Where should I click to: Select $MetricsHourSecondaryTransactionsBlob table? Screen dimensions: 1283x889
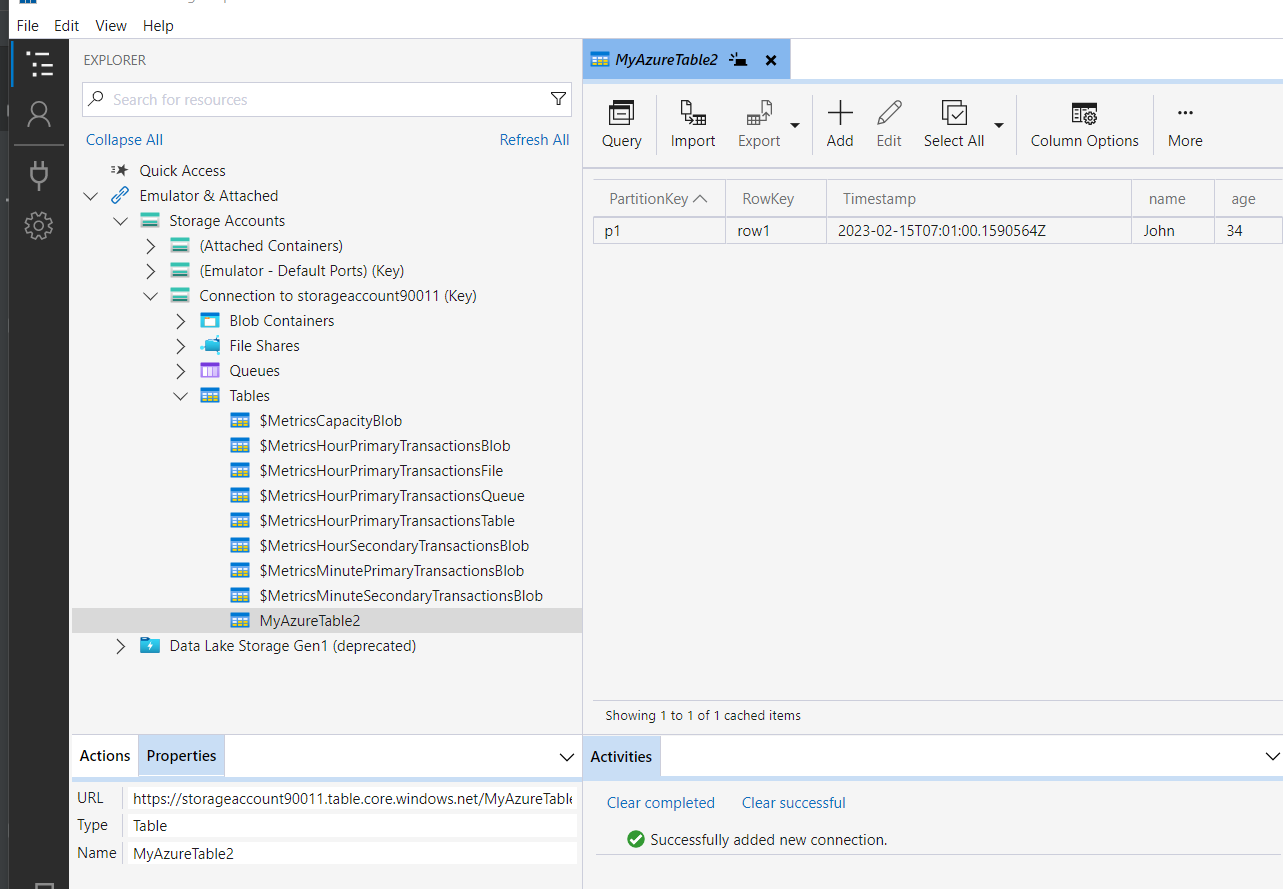coord(394,546)
